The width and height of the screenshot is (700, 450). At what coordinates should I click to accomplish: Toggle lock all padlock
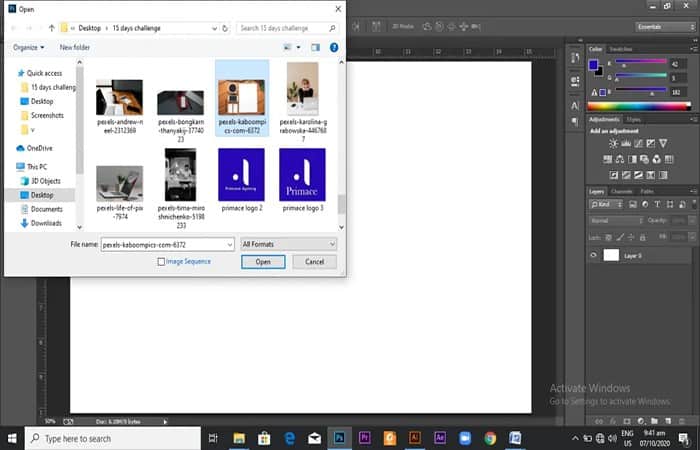pyautogui.click(x=642, y=238)
